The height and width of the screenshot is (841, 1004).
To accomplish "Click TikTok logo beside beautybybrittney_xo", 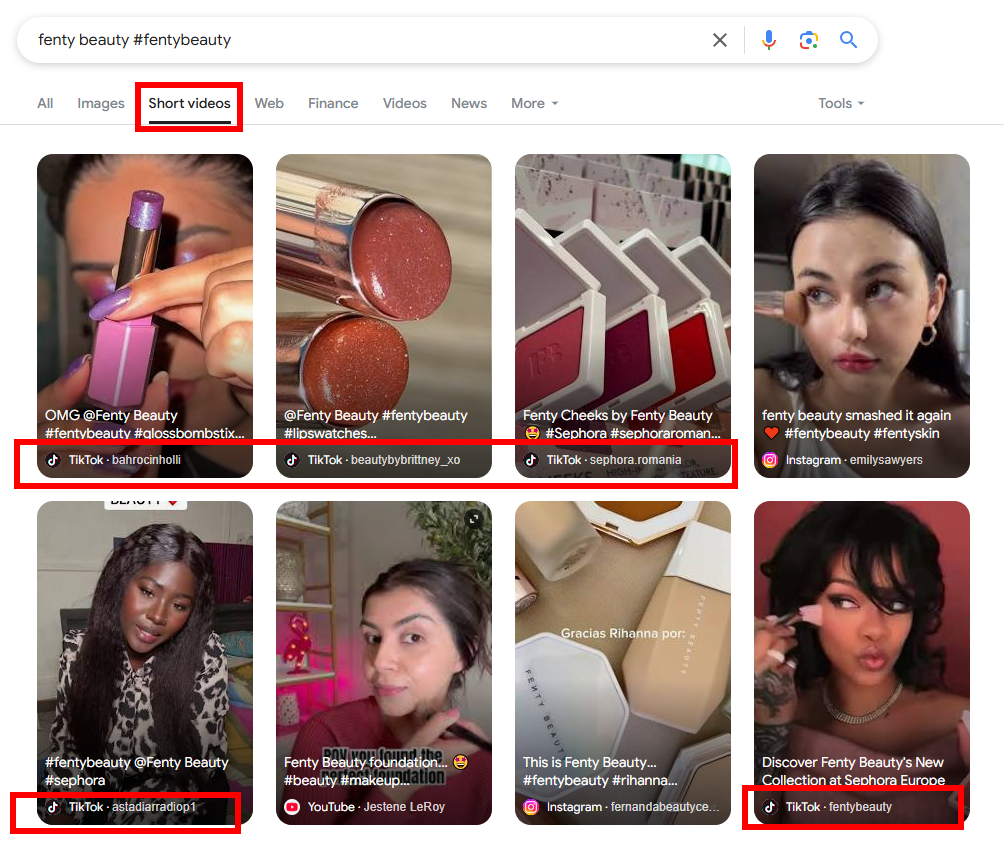I will click(x=292, y=460).
